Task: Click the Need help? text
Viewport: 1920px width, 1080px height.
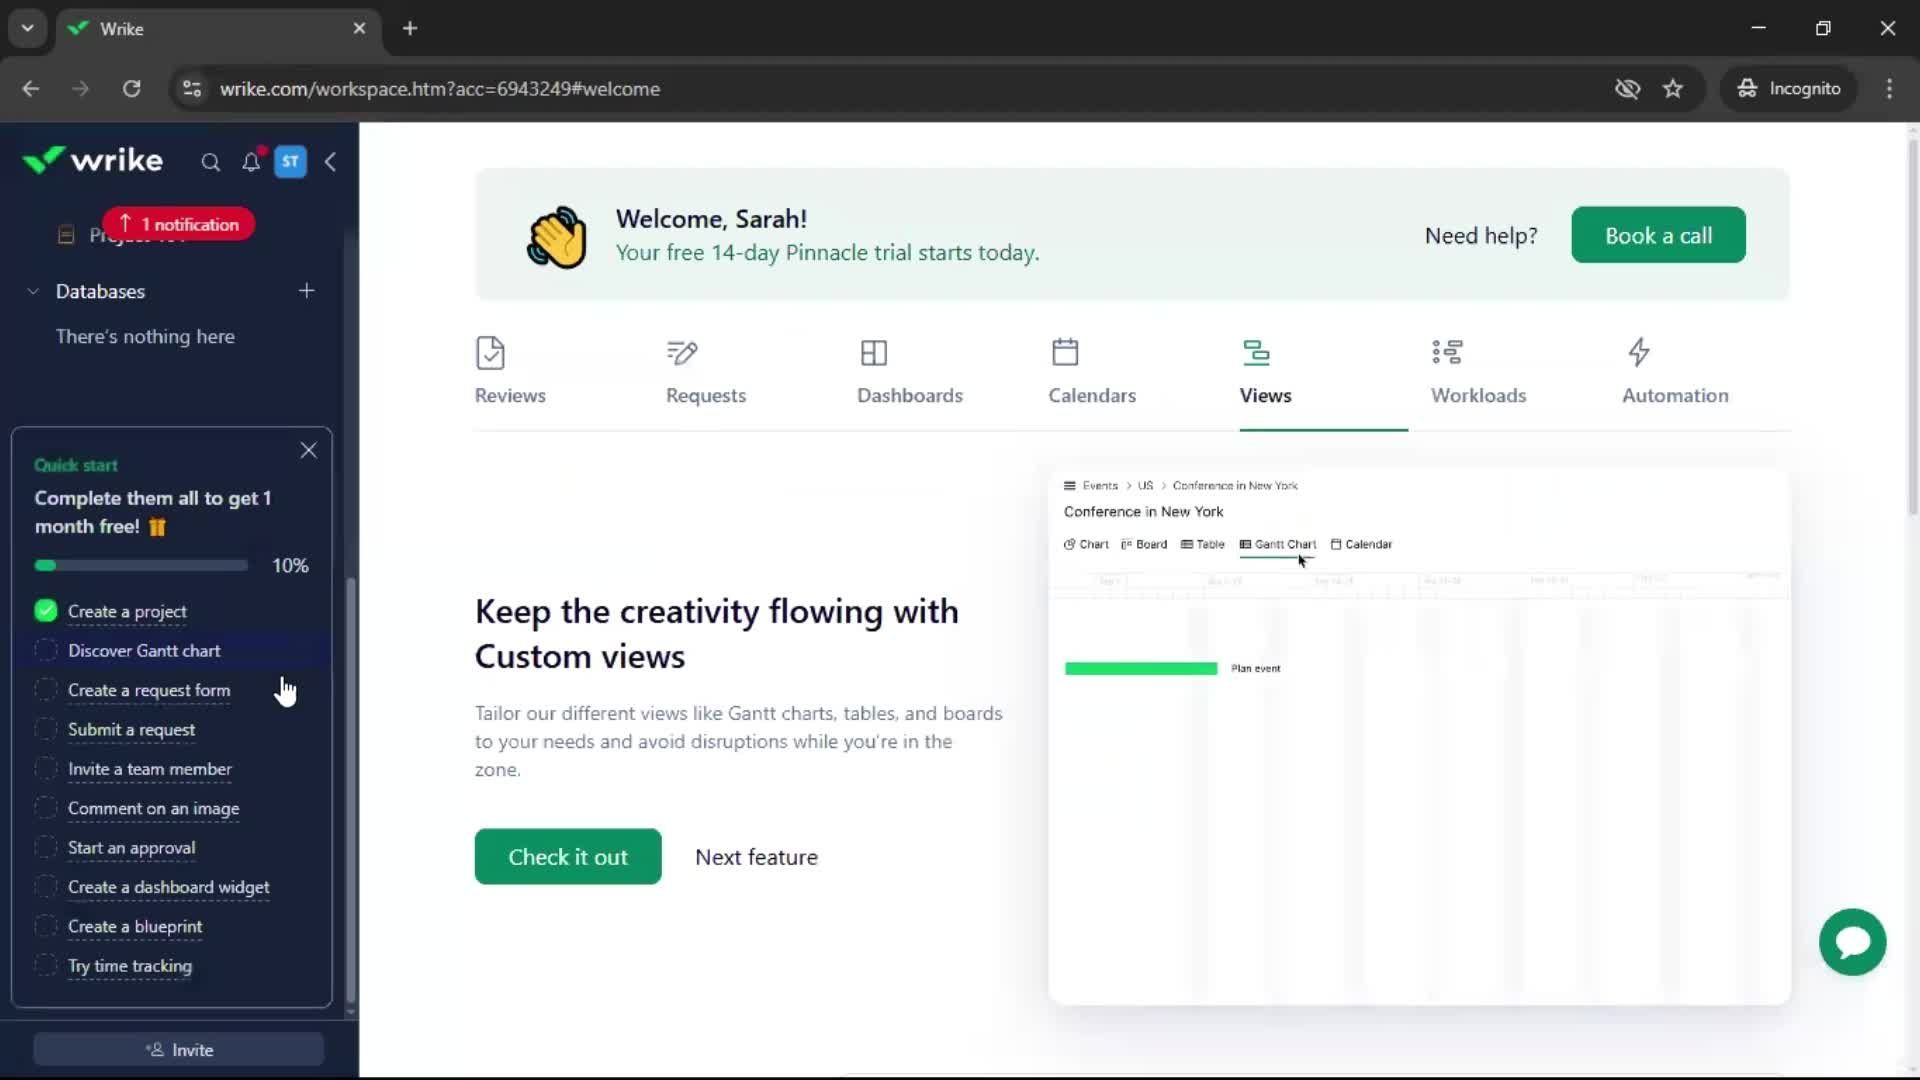Action: 1481,236
